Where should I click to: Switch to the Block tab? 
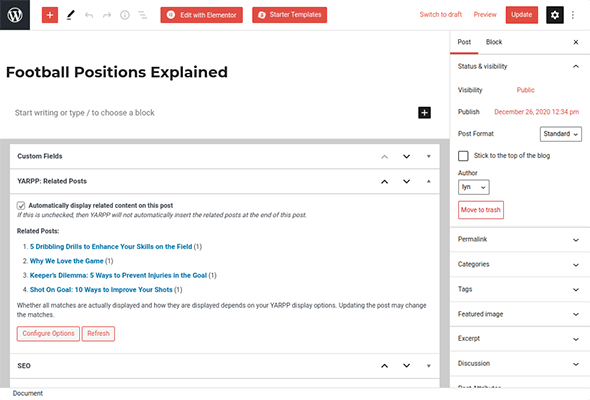coord(494,42)
